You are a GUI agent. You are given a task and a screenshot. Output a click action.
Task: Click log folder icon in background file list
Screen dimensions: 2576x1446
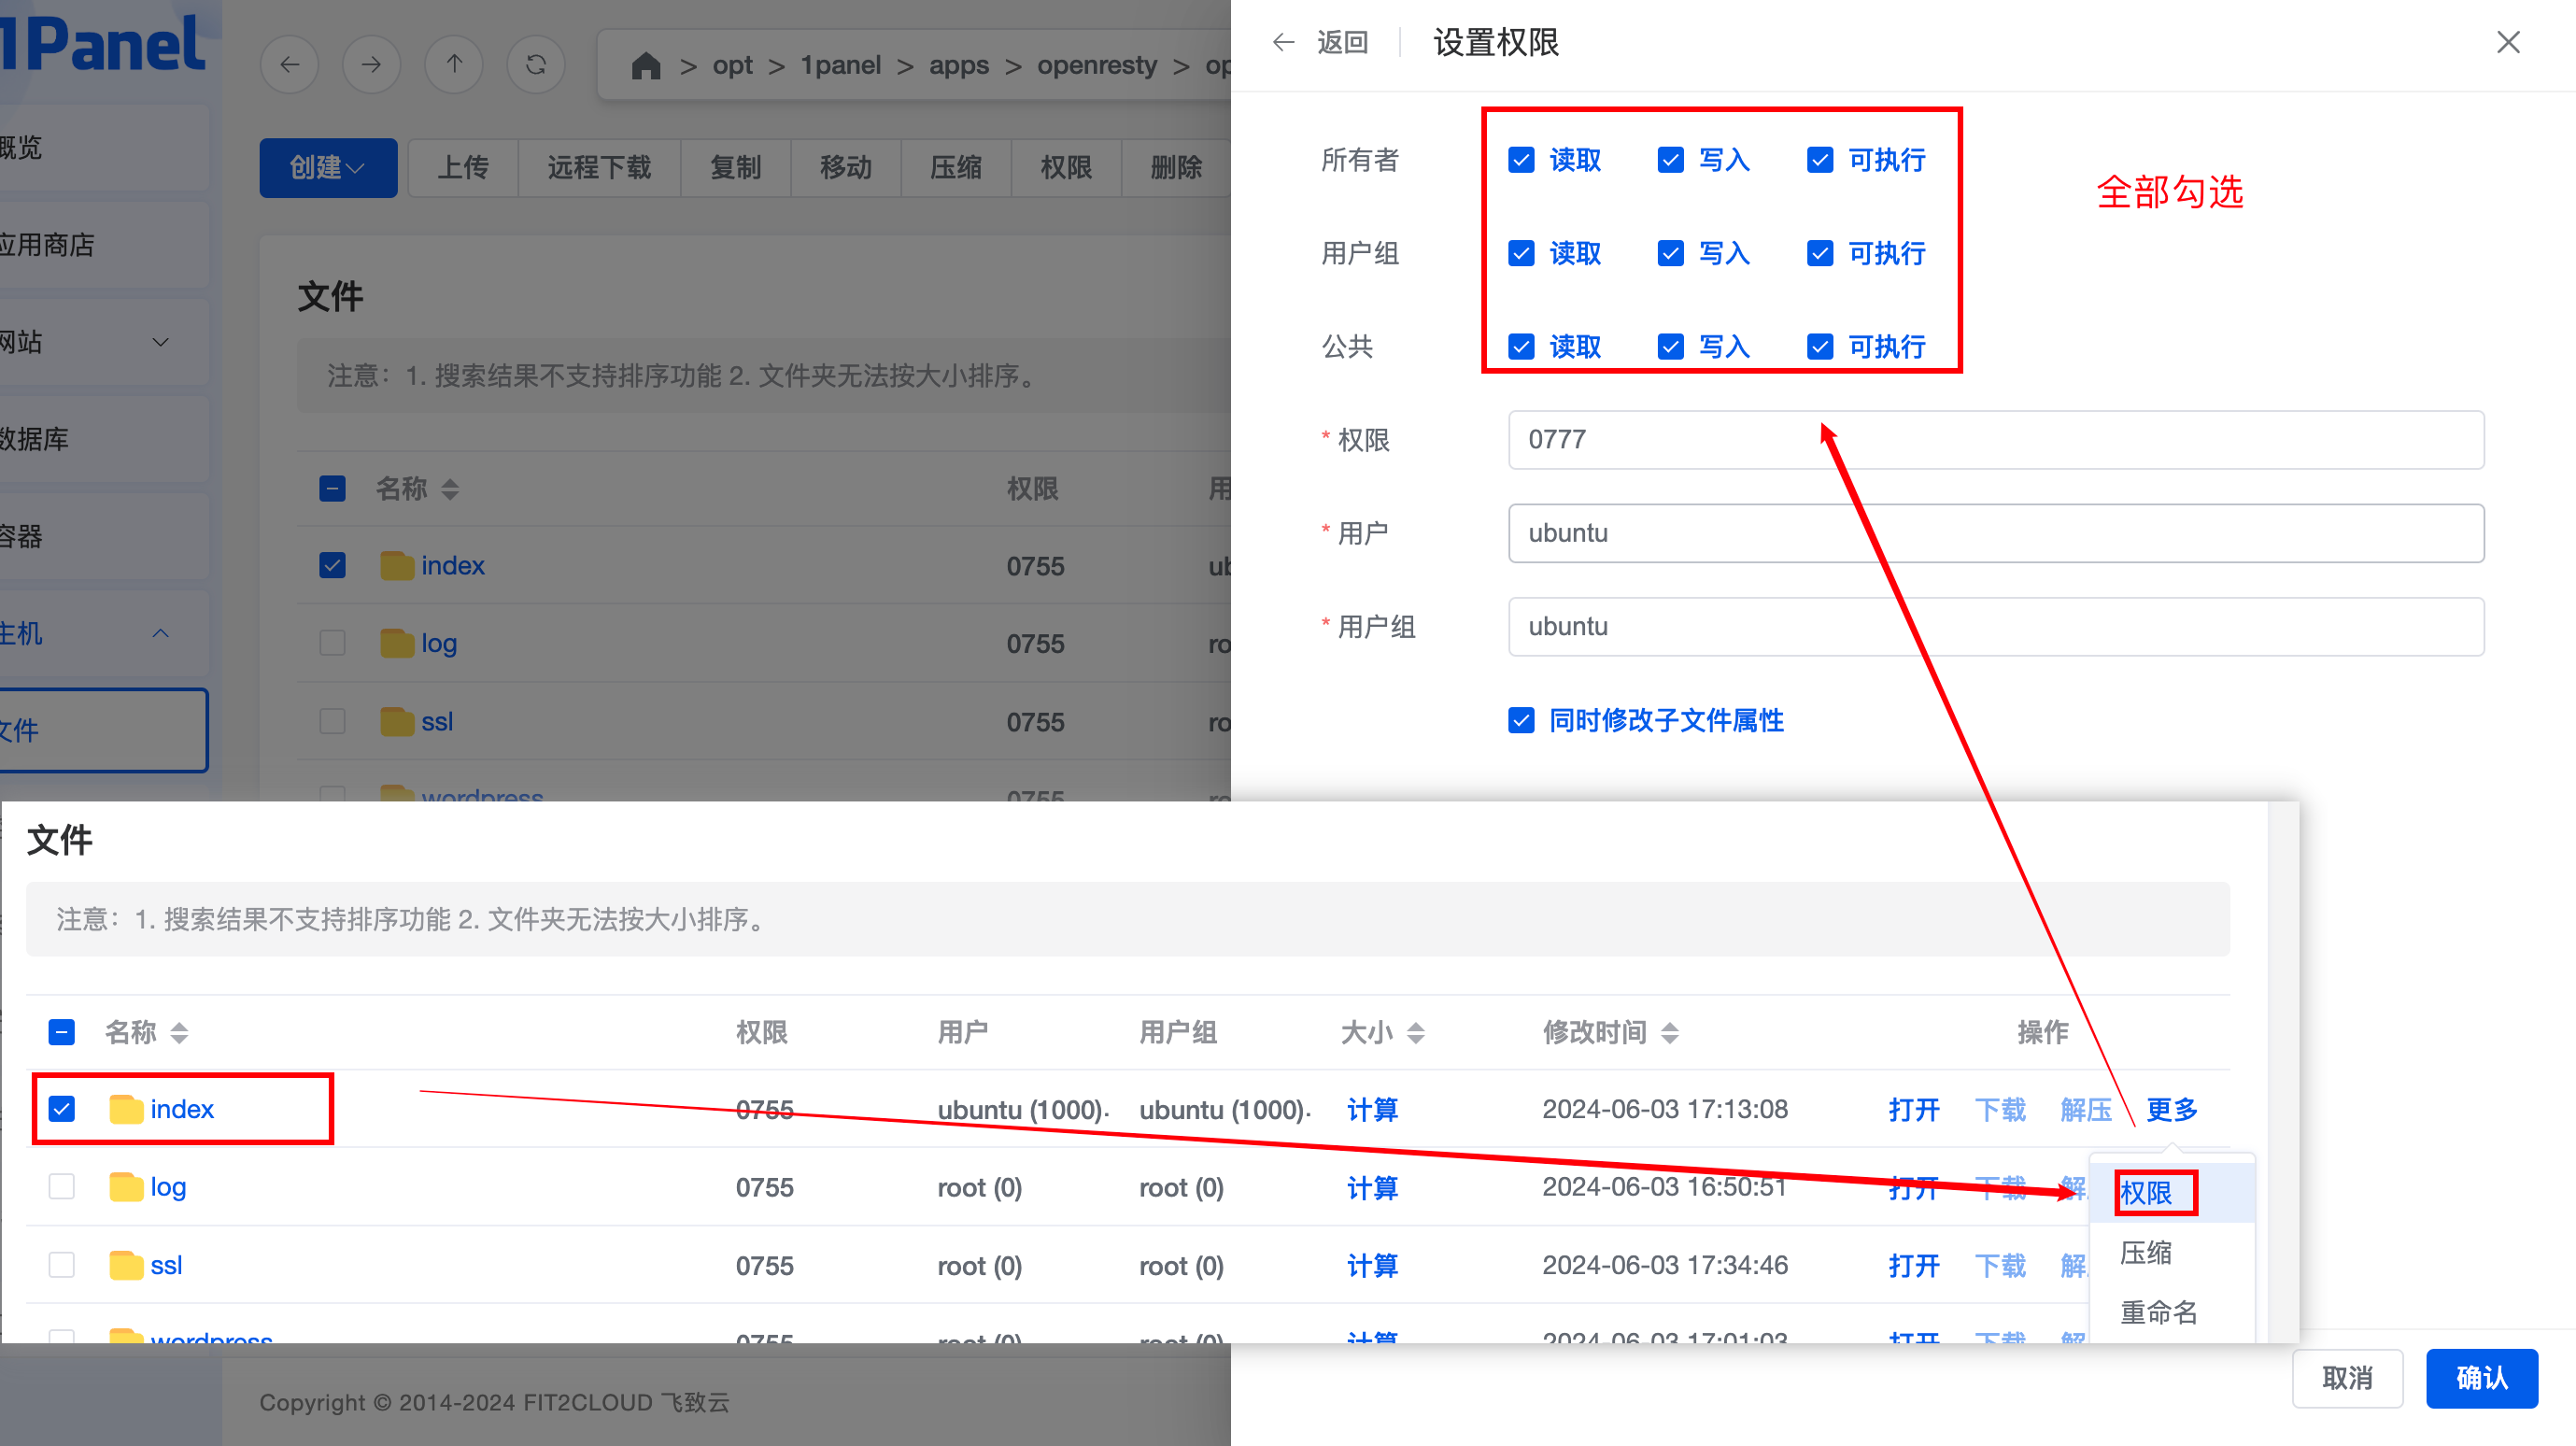click(397, 643)
